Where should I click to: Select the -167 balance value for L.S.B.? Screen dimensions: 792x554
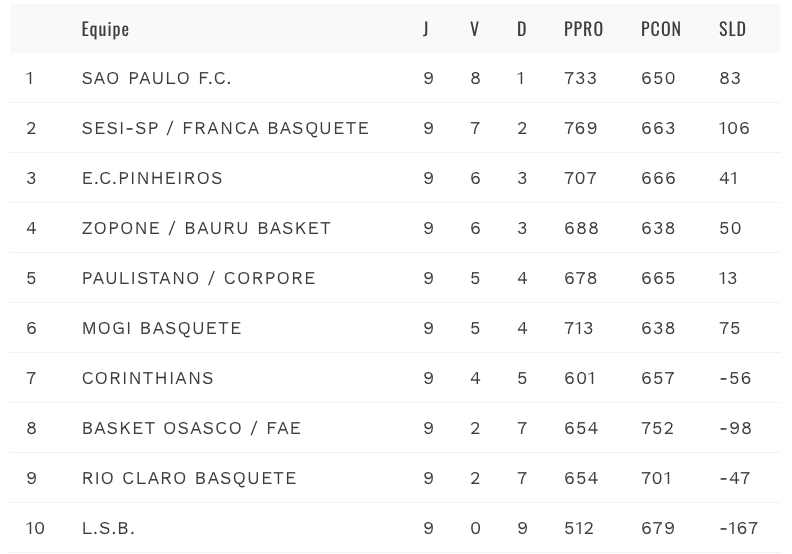[738, 528]
